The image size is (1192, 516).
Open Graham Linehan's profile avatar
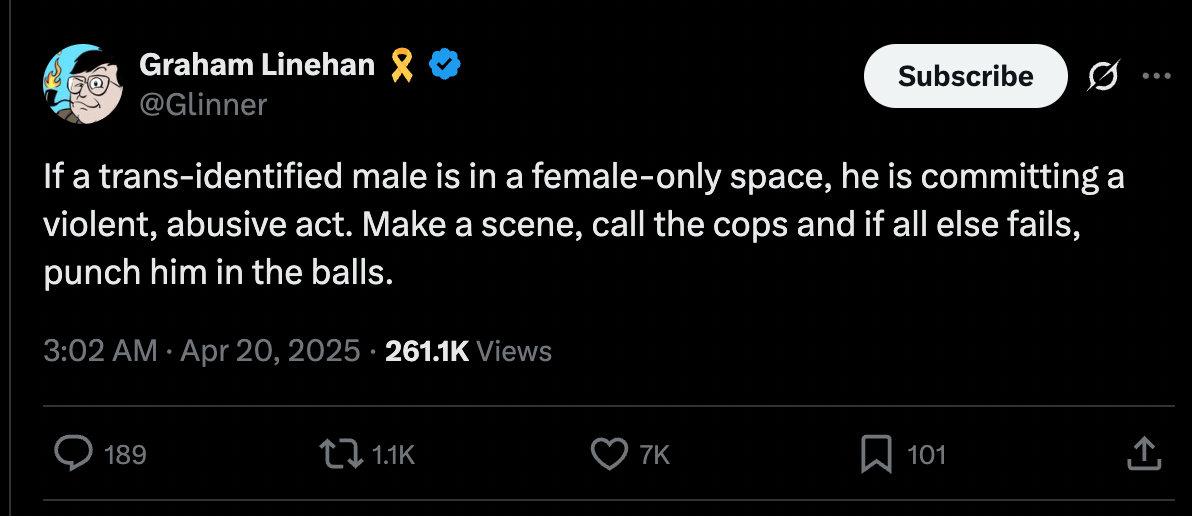click(83, 84)
